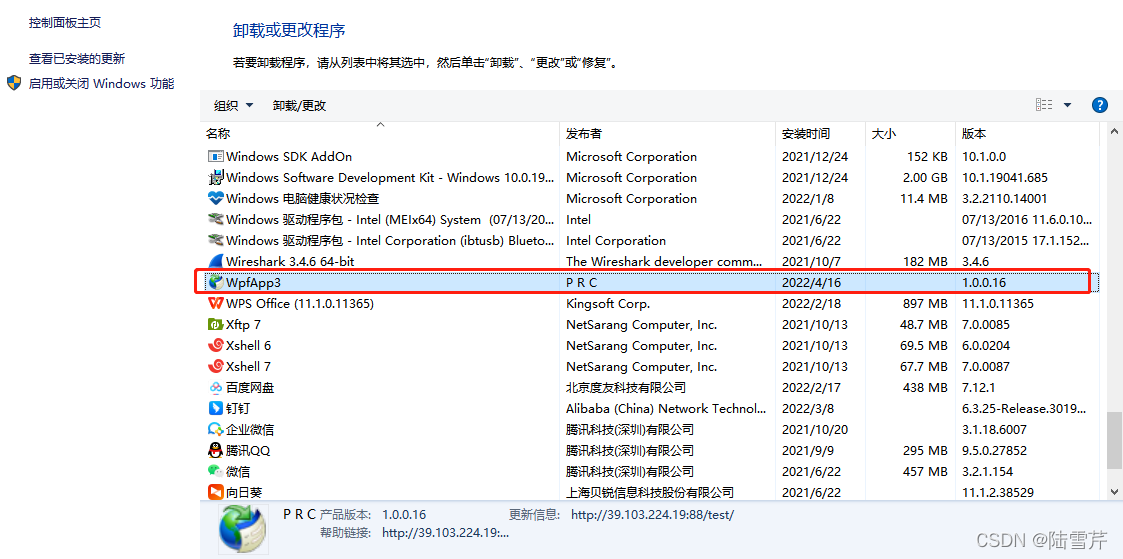Click version 9.5.0.27852 of 腾讯QQ
This screenshot has width=1123, height=559.
point(995,450)
